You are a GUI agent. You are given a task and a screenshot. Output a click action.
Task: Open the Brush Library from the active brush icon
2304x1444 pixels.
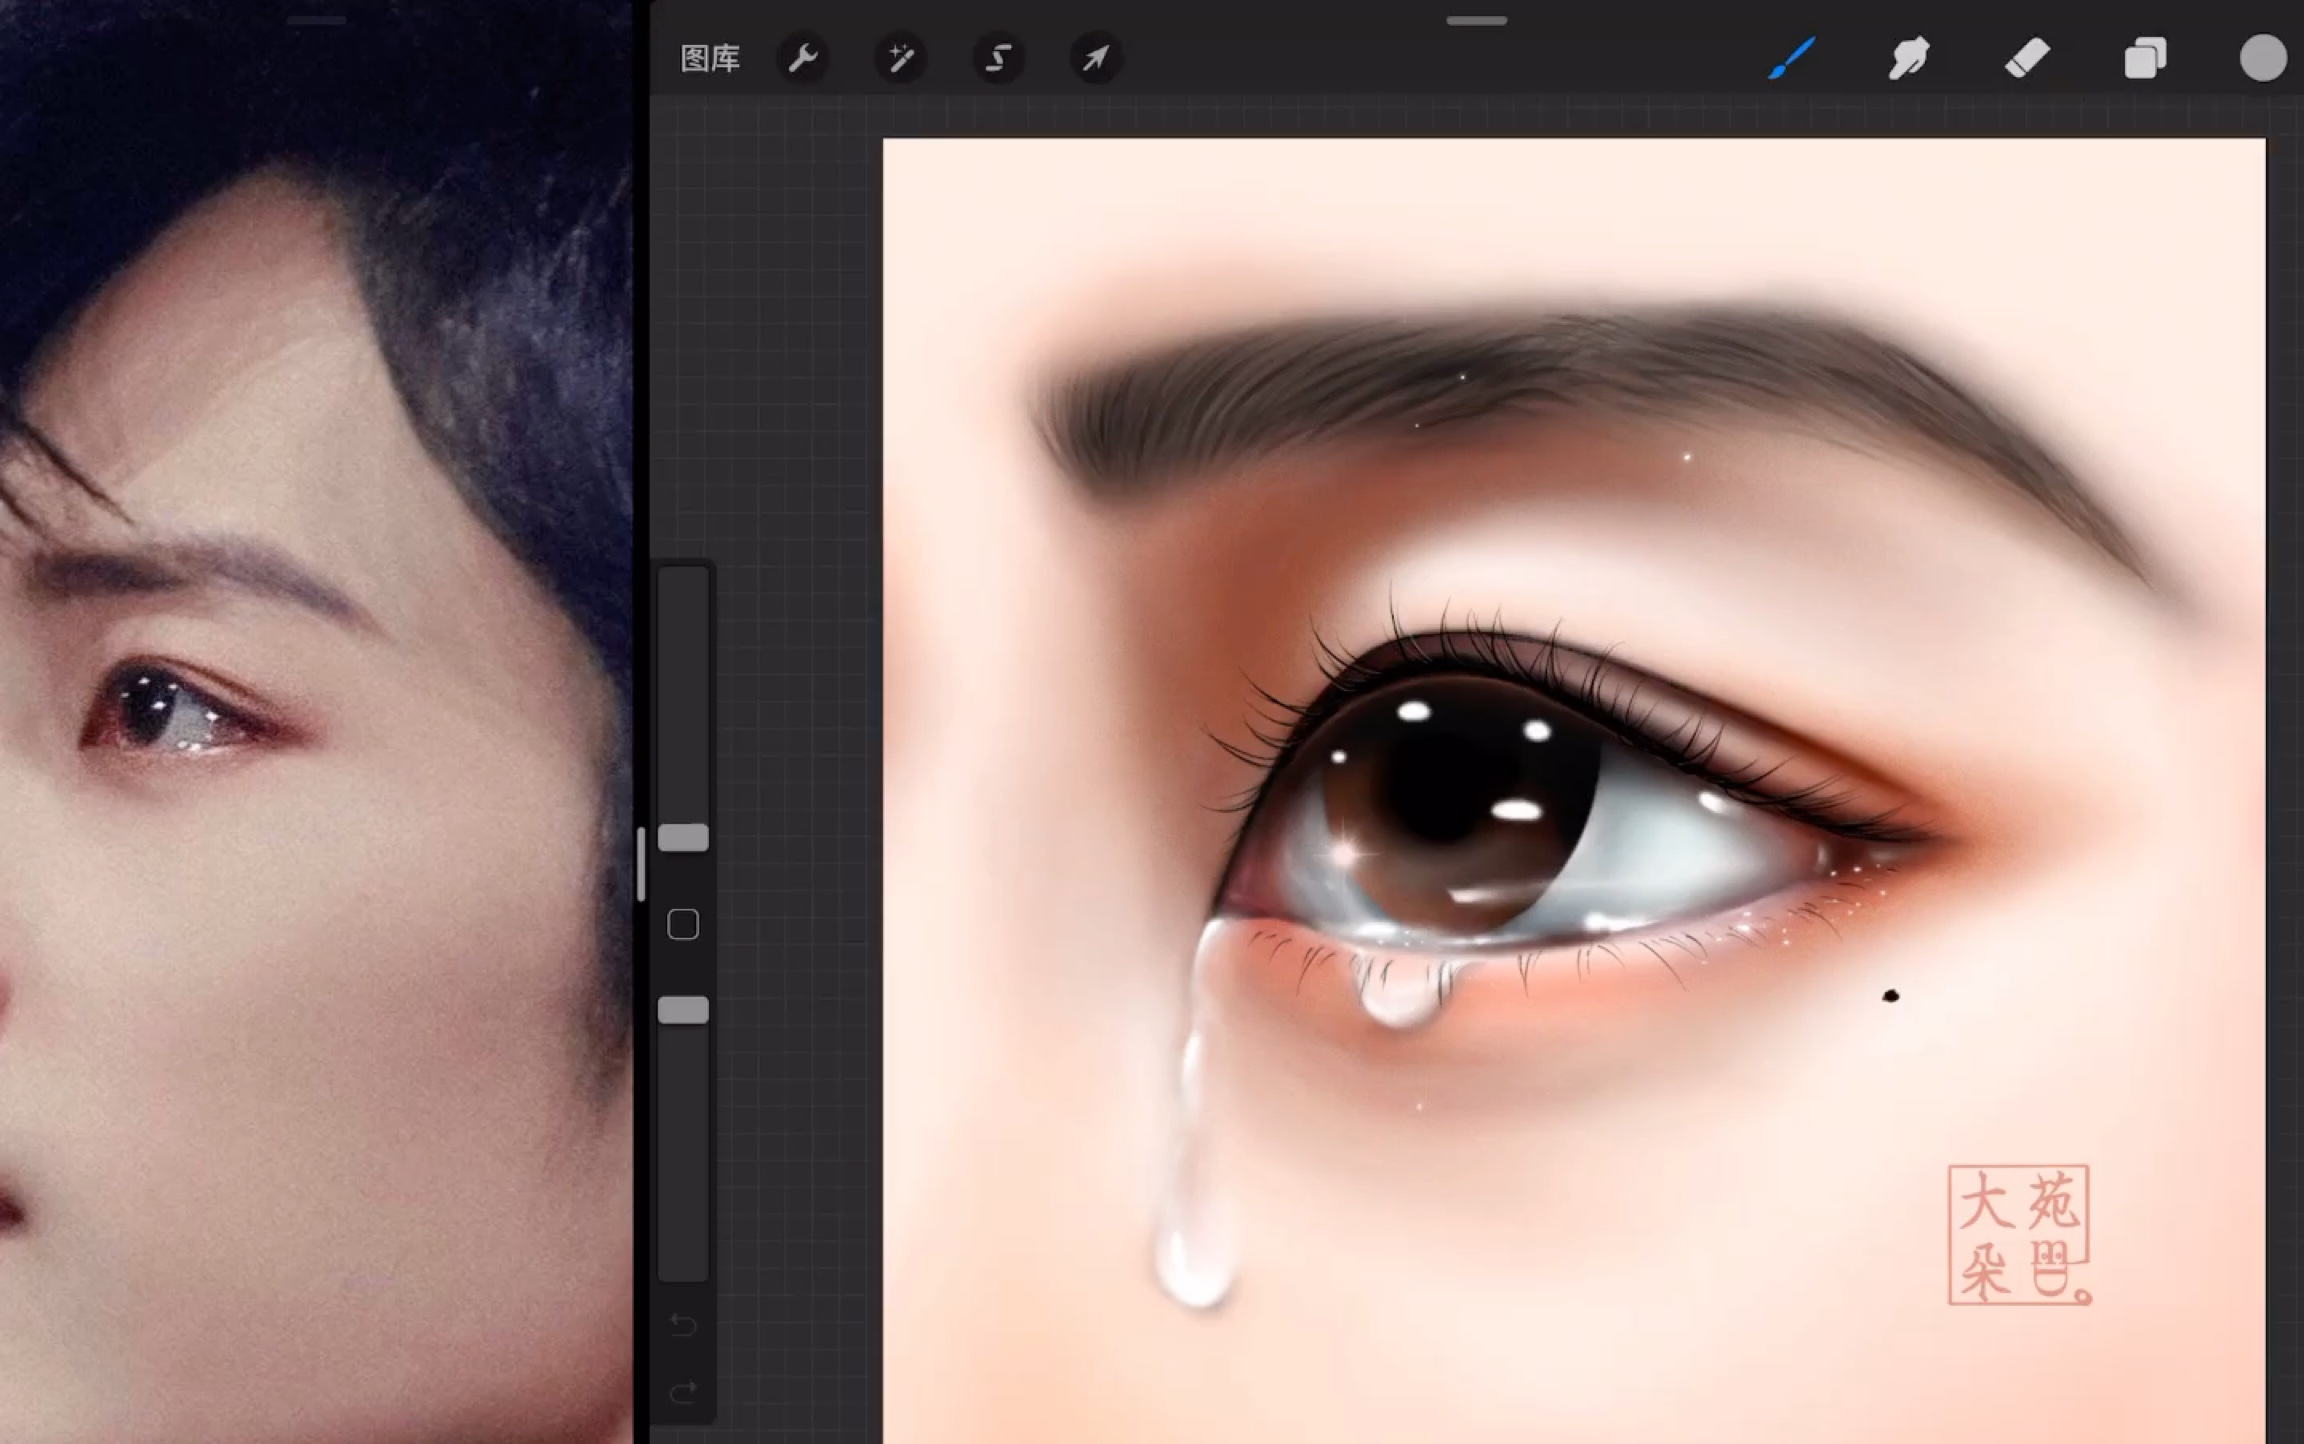pos(1793,58)
